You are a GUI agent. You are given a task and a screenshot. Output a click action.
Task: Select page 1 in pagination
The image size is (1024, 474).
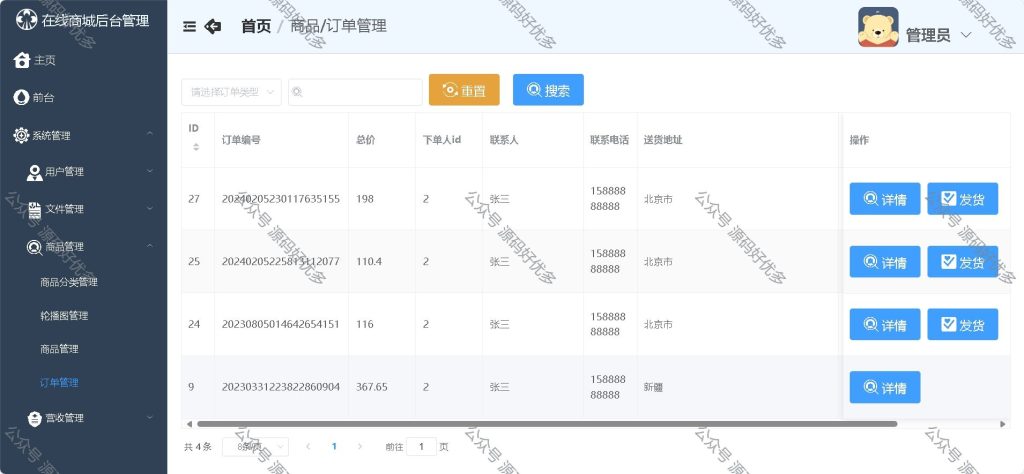tap(334, 447)
